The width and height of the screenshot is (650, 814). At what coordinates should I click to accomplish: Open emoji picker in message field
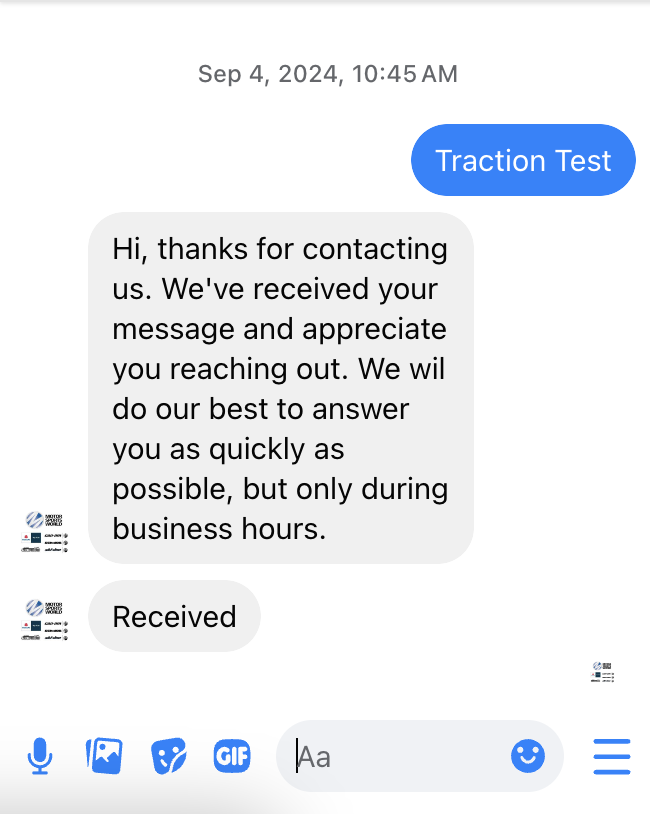[528, 756]
